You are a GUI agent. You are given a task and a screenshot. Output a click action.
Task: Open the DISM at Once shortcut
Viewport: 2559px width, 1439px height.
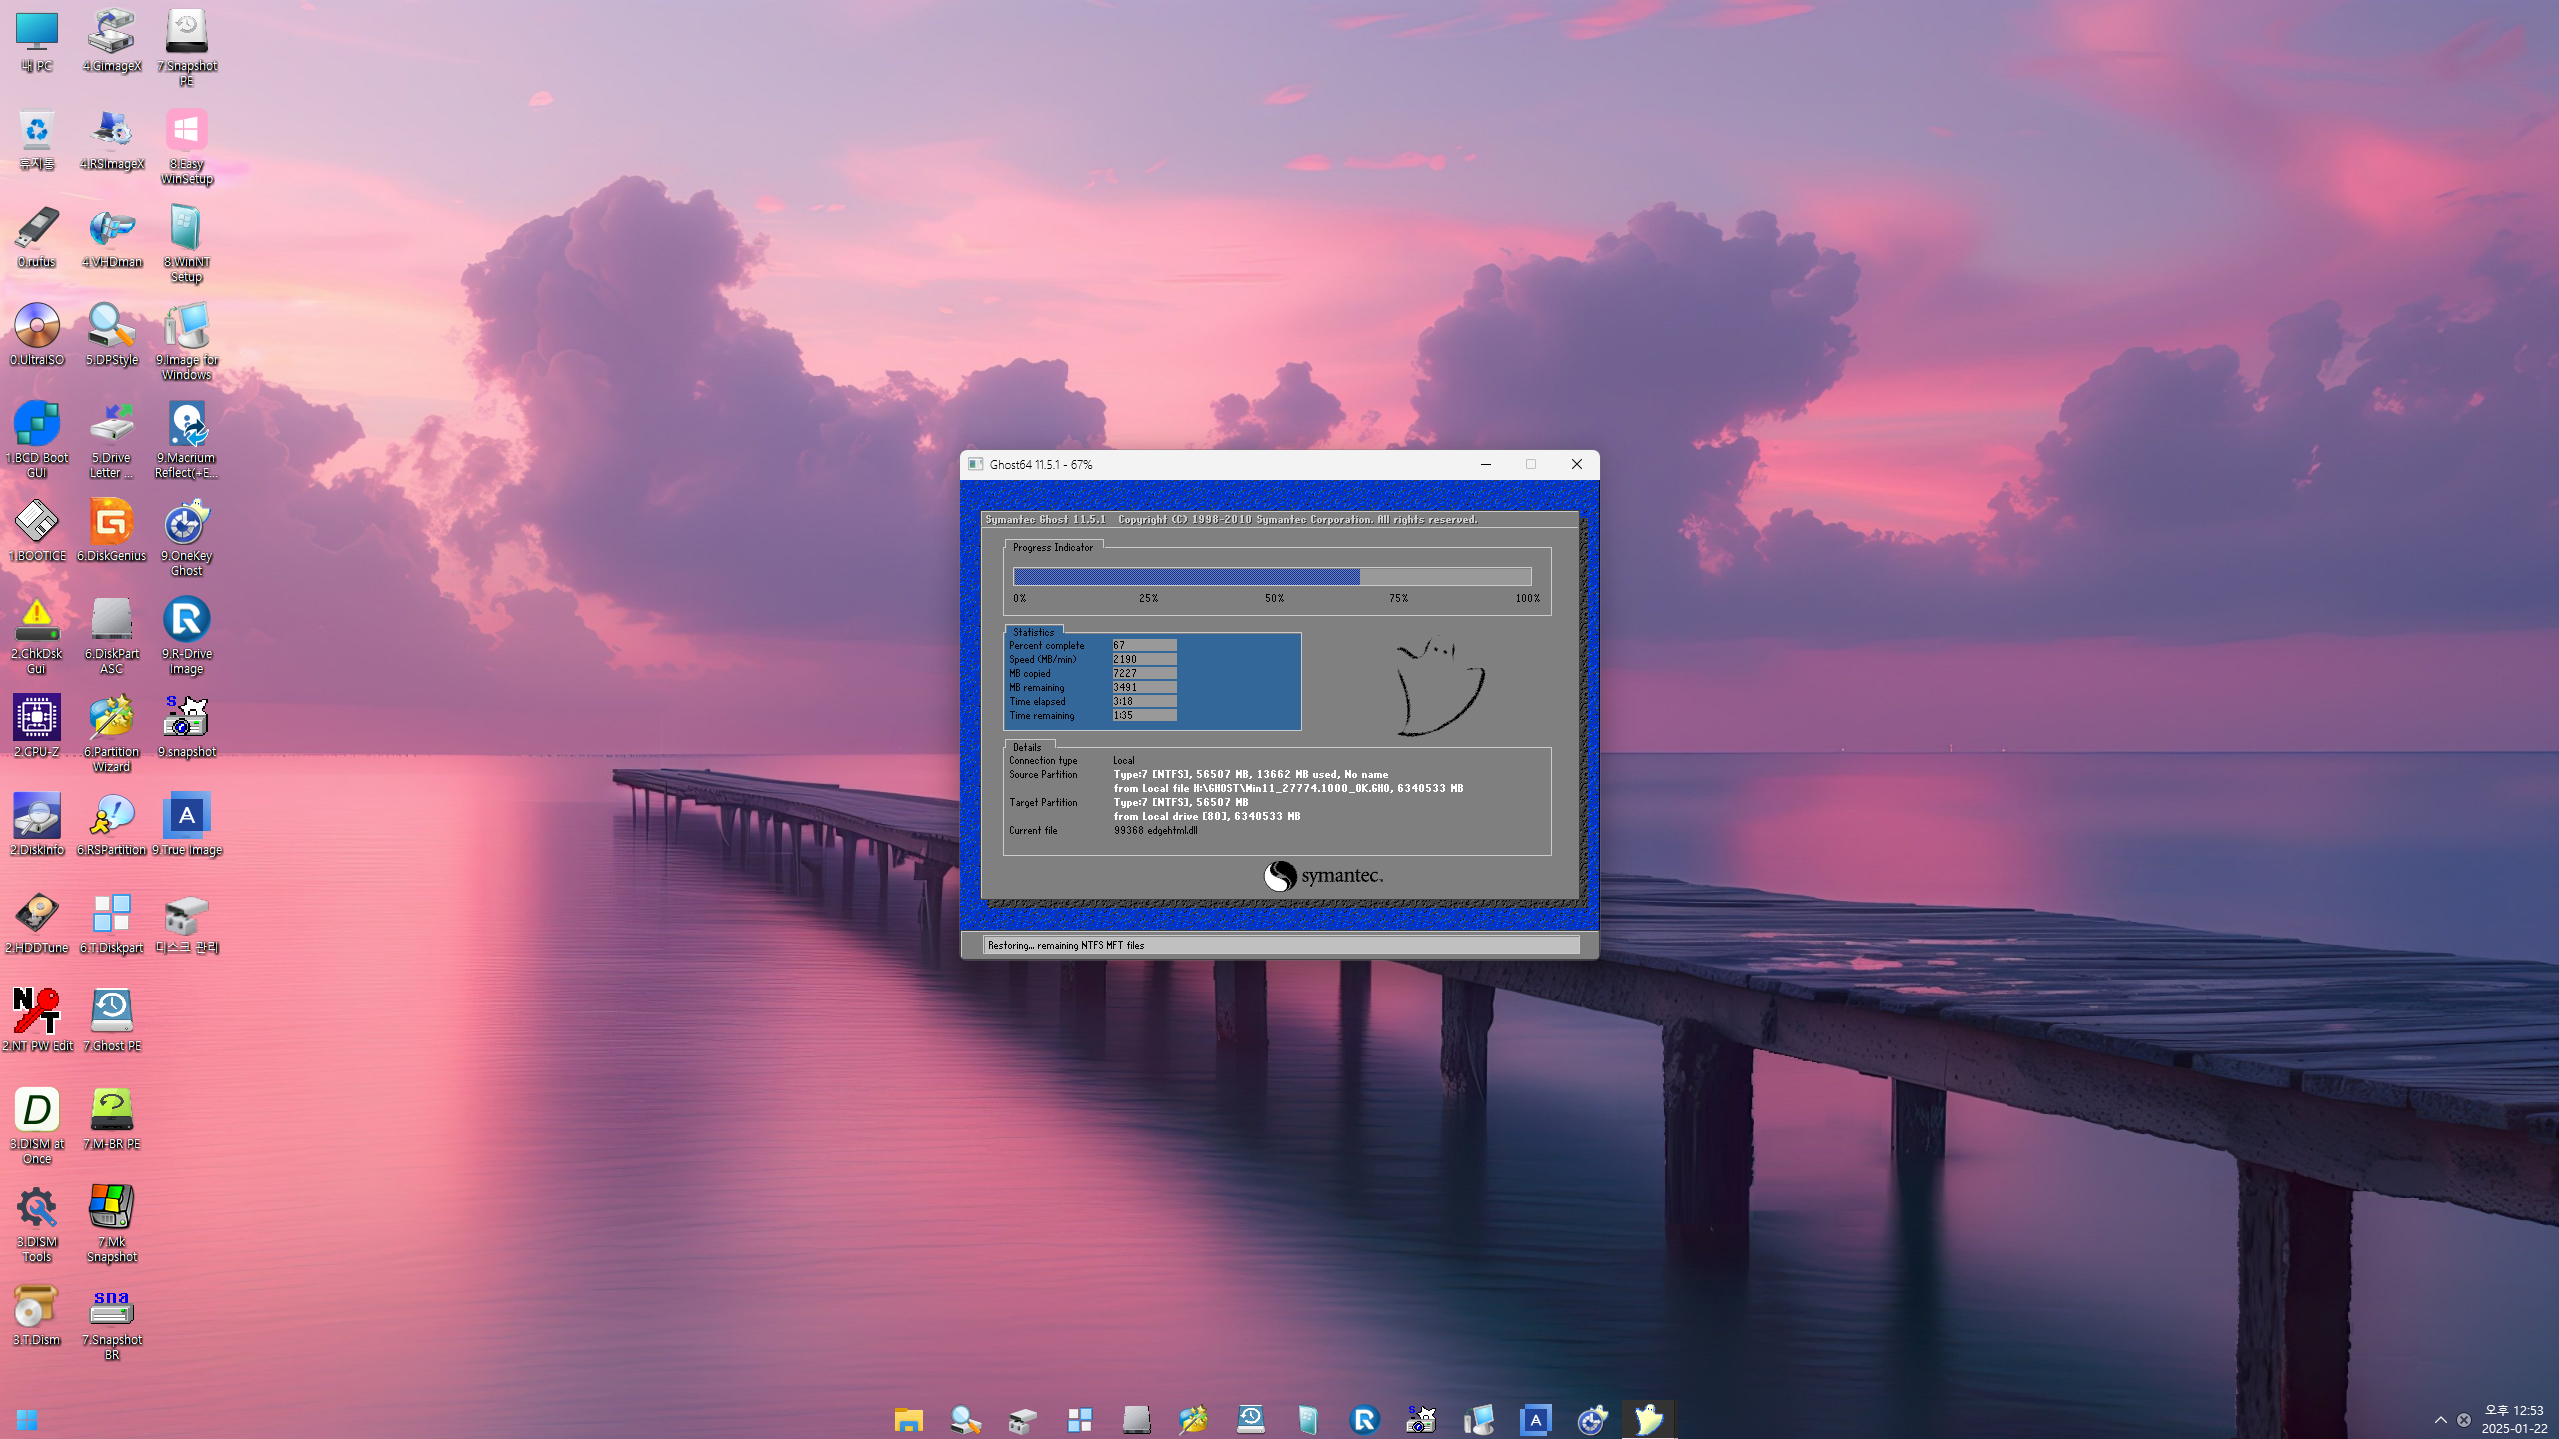(x=37, y=1110)
